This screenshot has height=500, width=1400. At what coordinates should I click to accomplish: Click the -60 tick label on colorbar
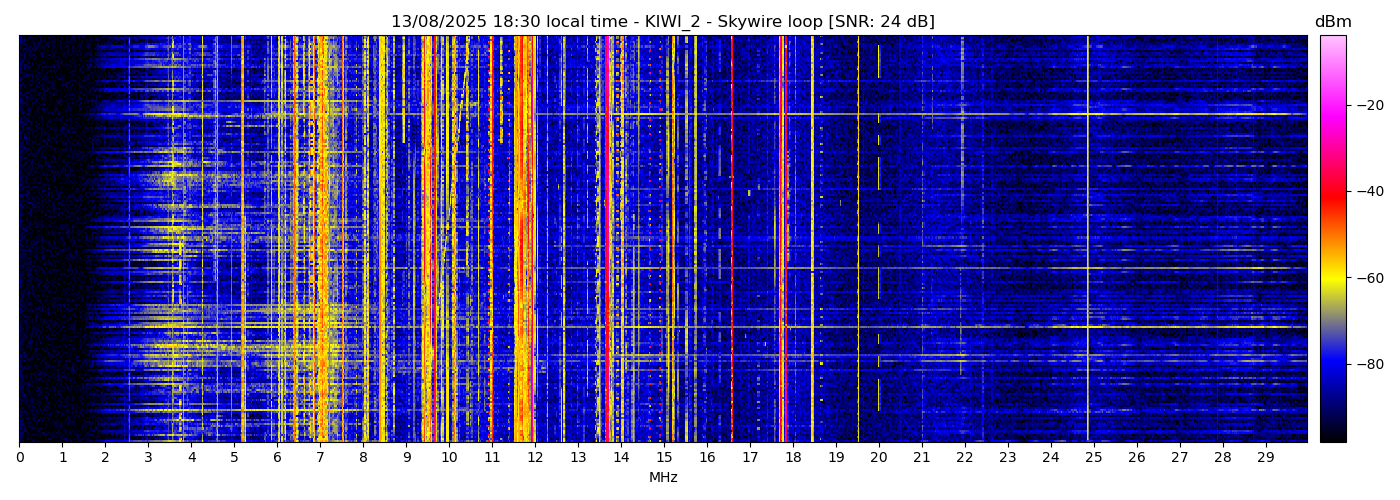click(1369, 278)
